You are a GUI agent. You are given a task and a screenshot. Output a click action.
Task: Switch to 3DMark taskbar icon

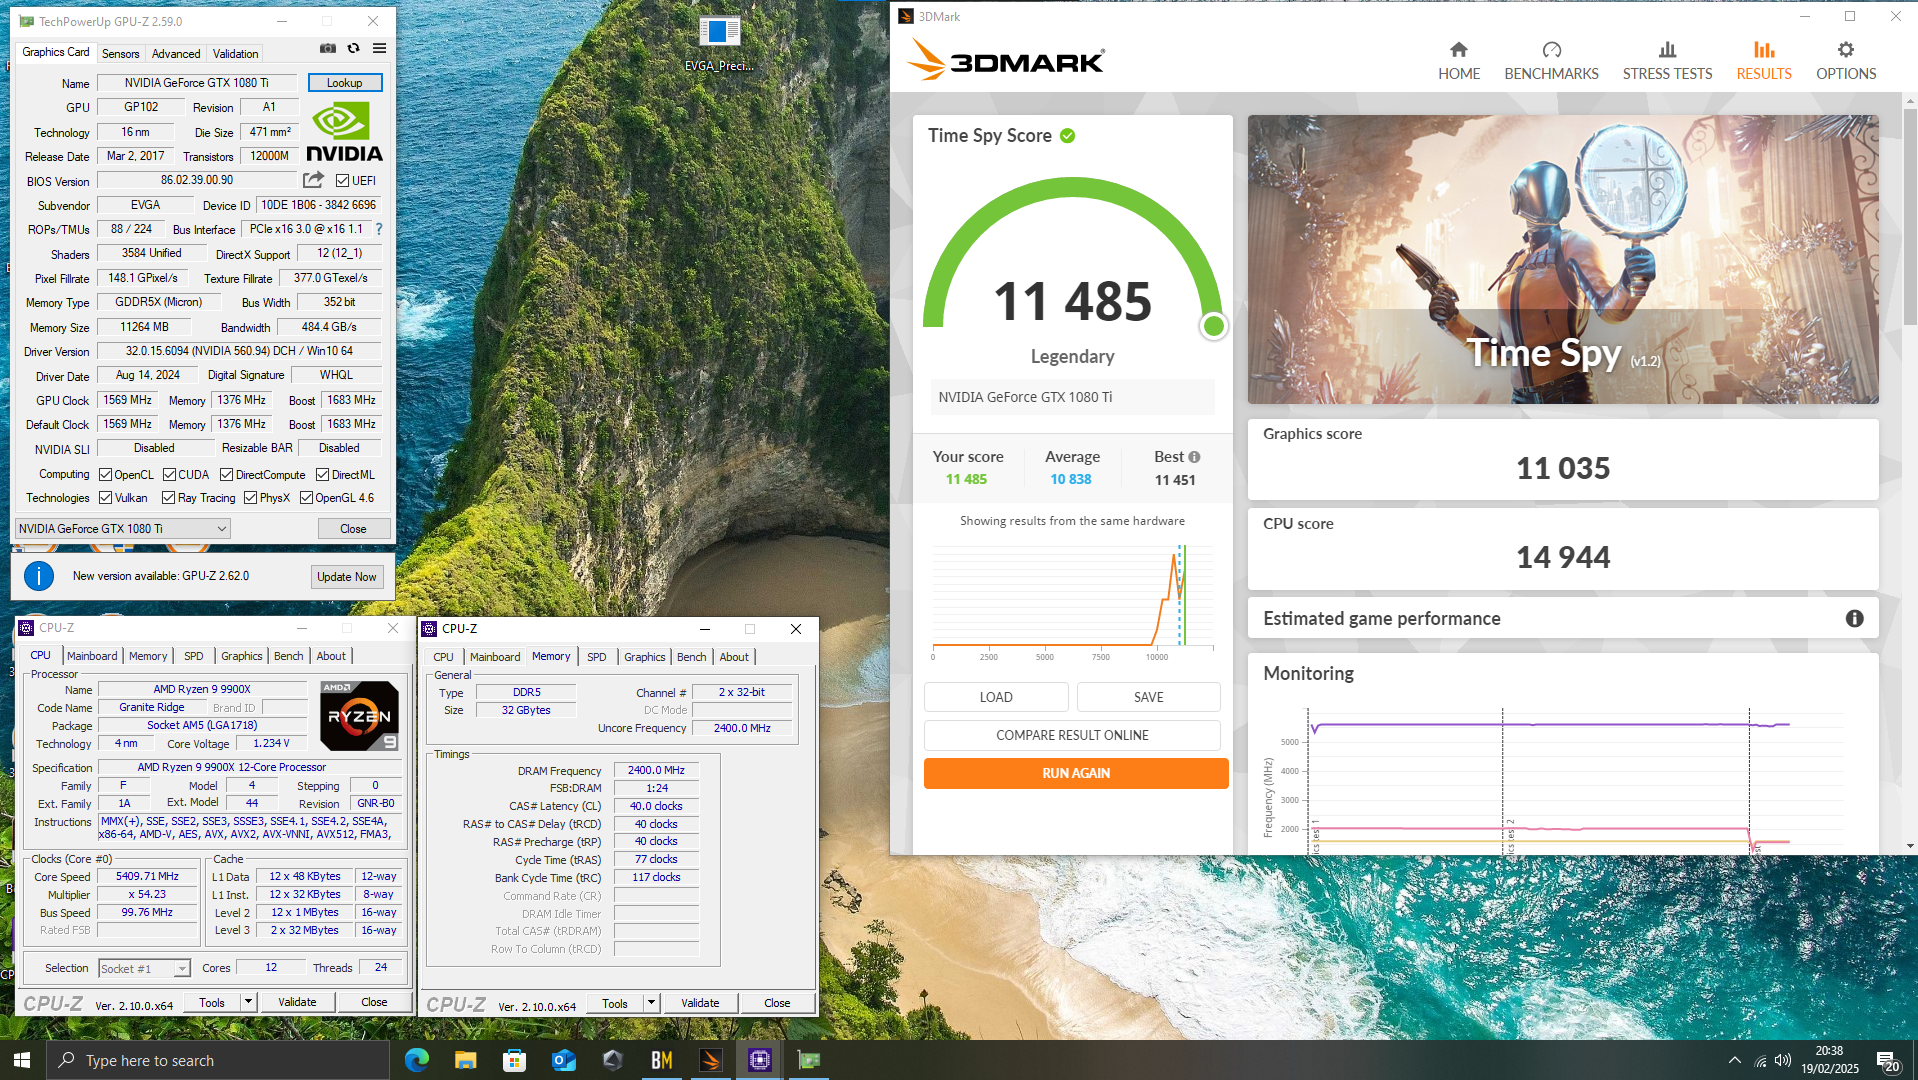(711, 1060)
